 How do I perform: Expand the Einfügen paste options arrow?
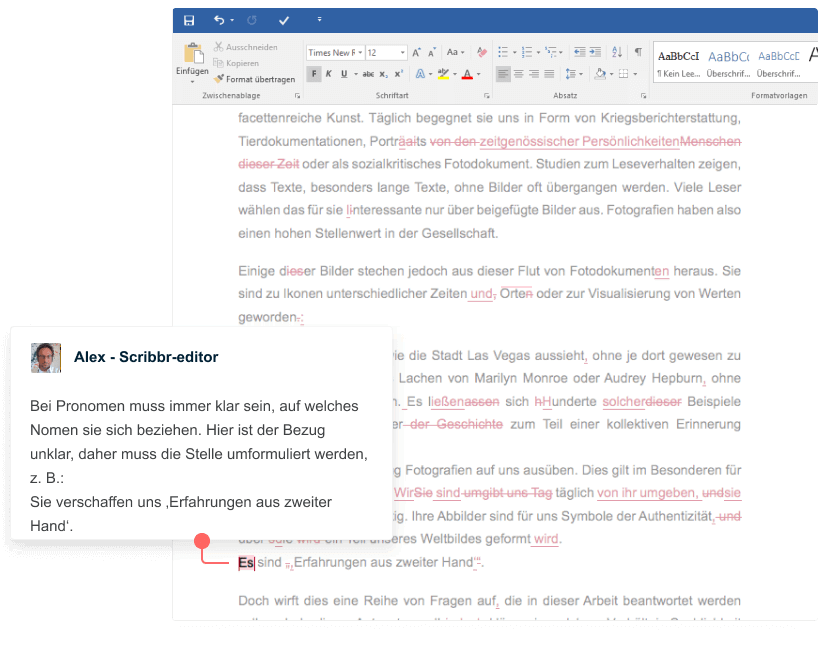pyautogui.click(x=192, y=82)
